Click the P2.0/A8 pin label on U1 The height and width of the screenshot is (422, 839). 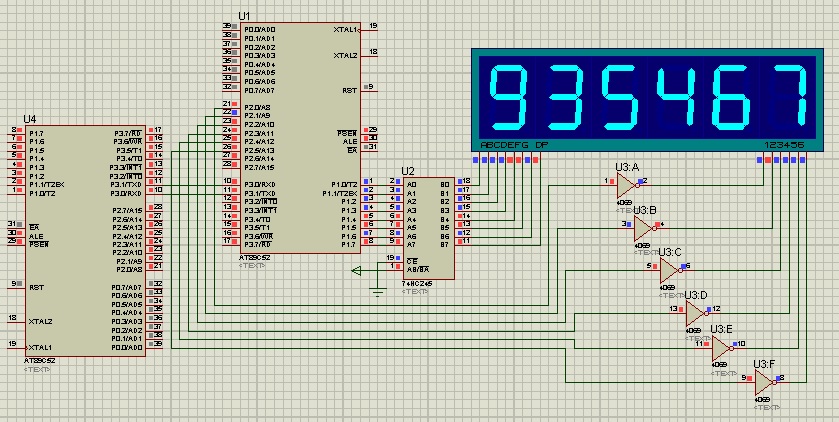pyautogui.click(x=257, y=107)
